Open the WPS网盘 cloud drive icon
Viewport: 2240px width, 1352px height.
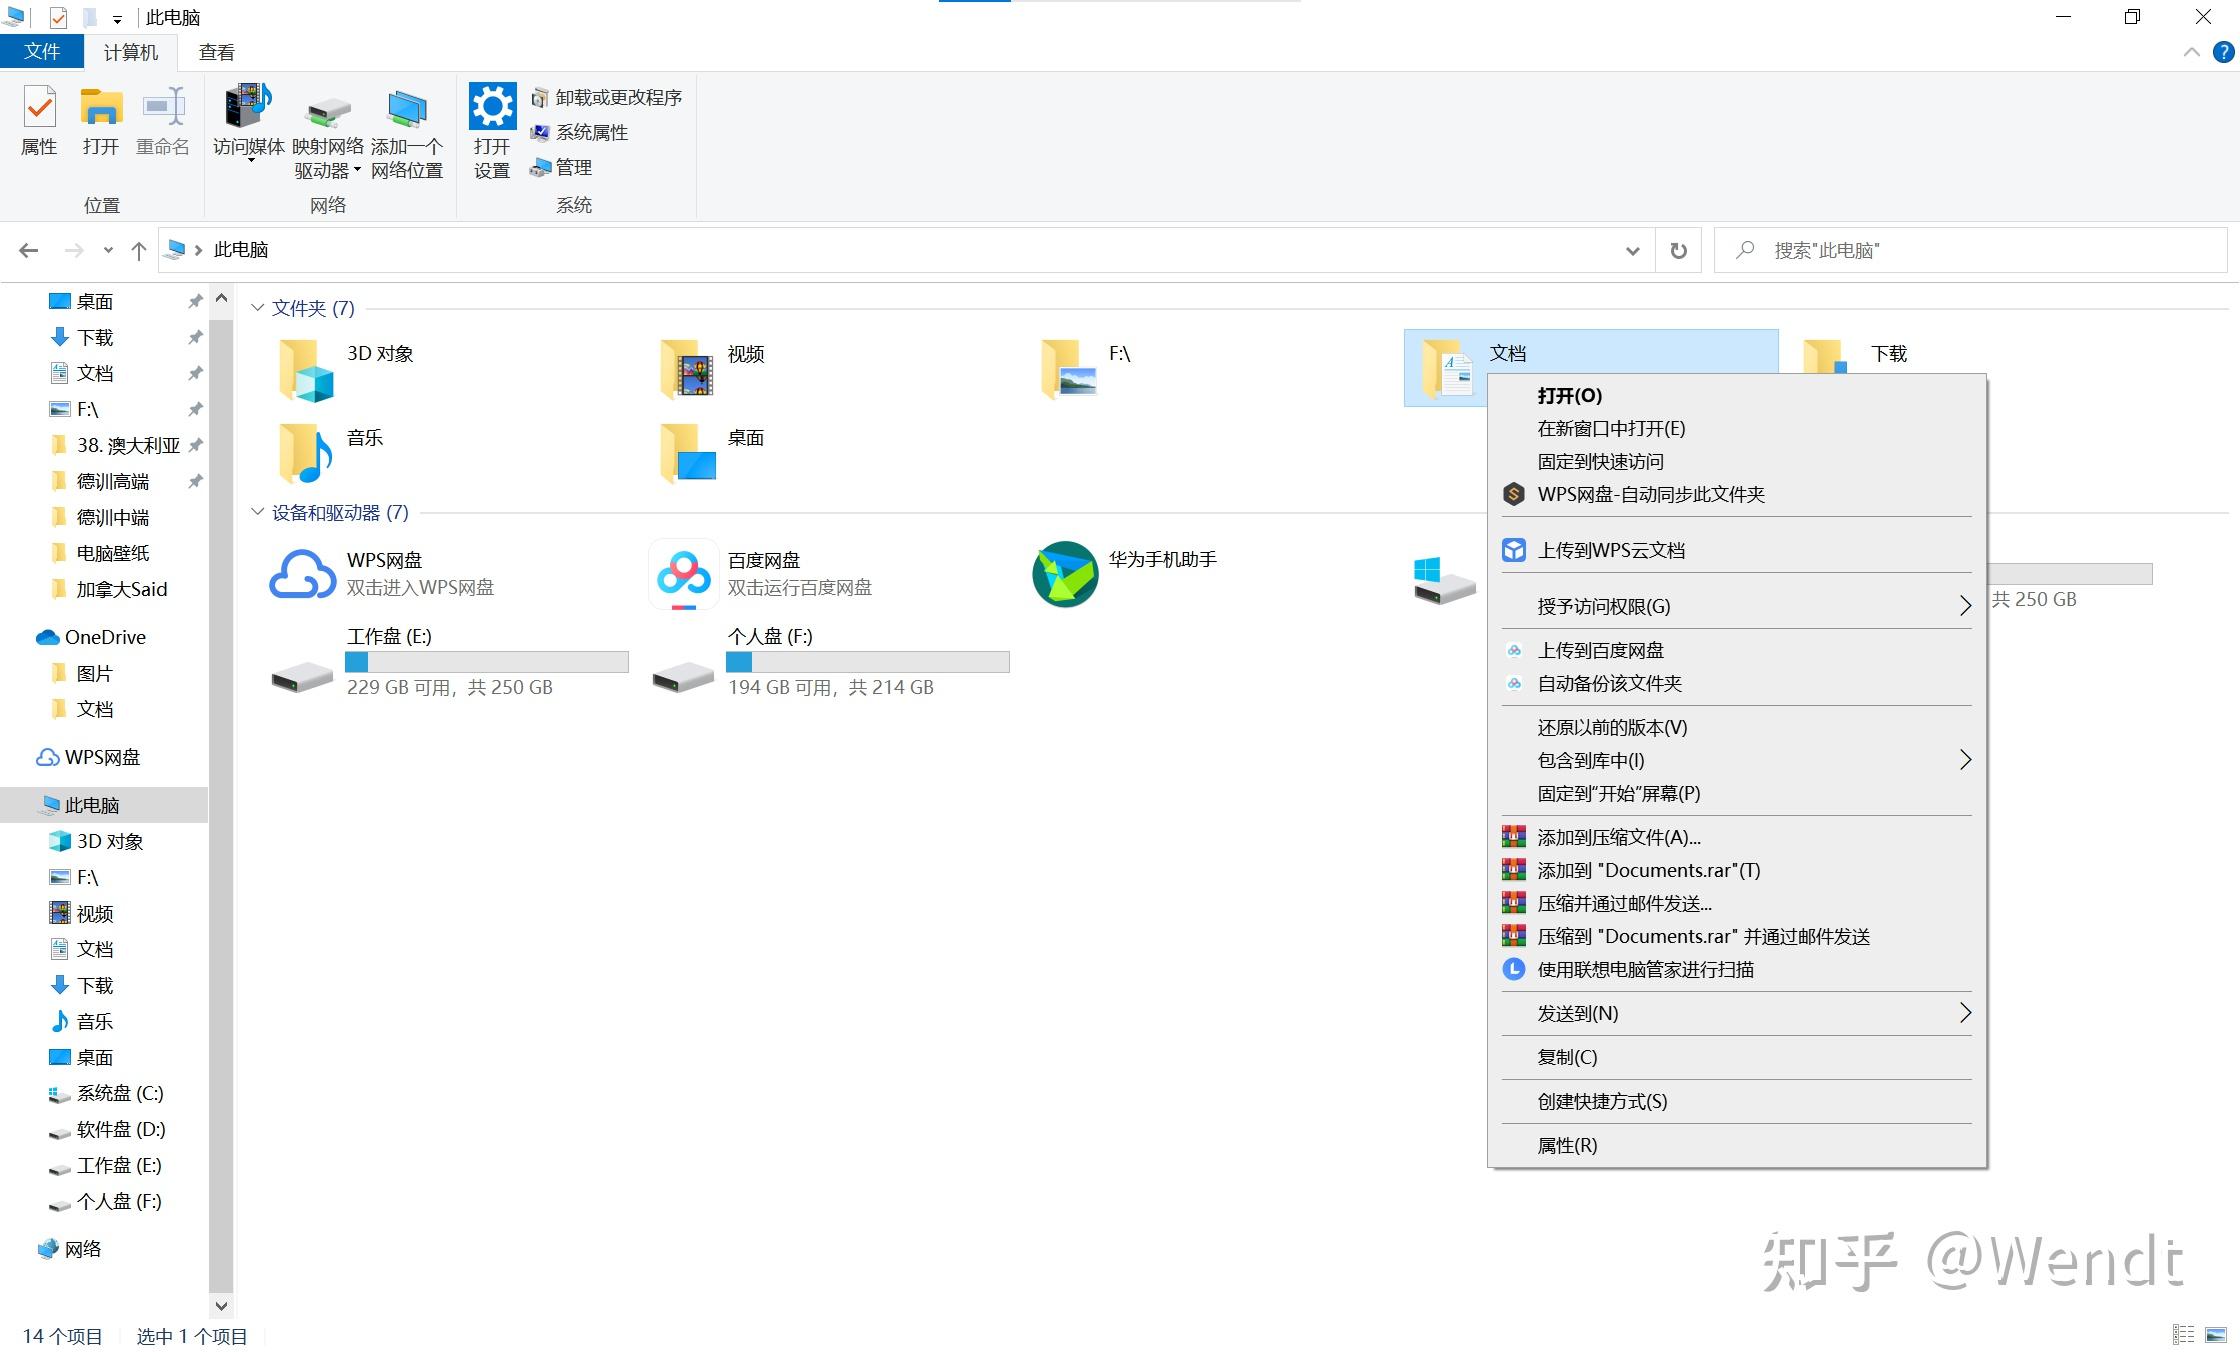click(302, 574)
